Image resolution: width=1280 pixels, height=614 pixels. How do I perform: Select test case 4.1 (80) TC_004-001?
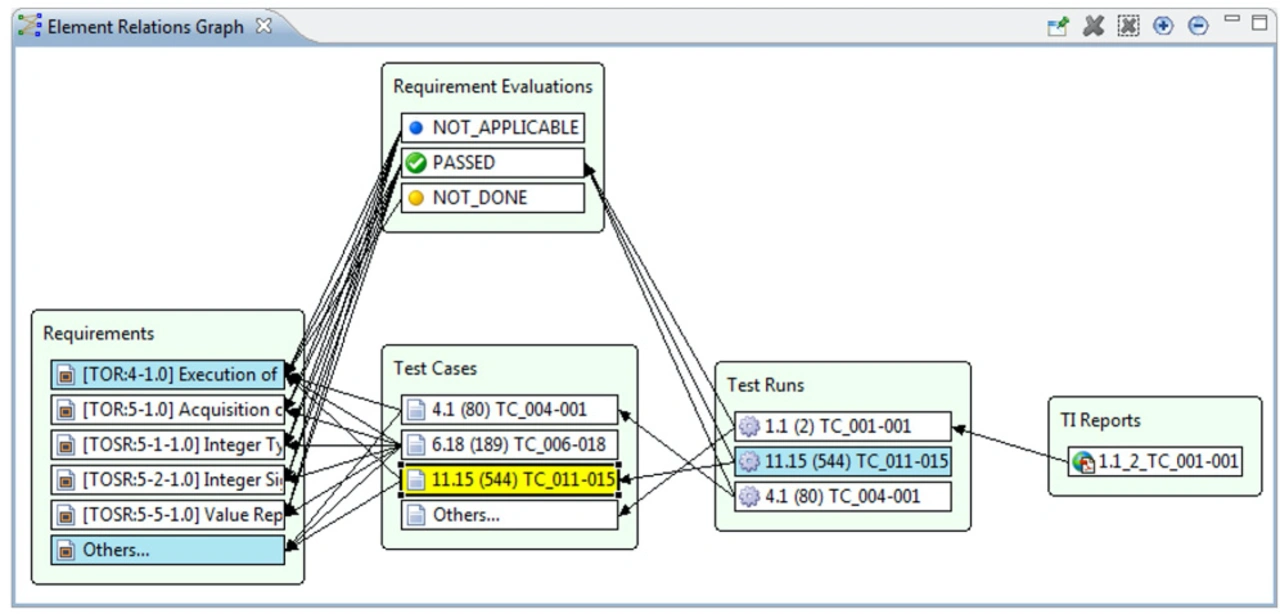[510, 410]
